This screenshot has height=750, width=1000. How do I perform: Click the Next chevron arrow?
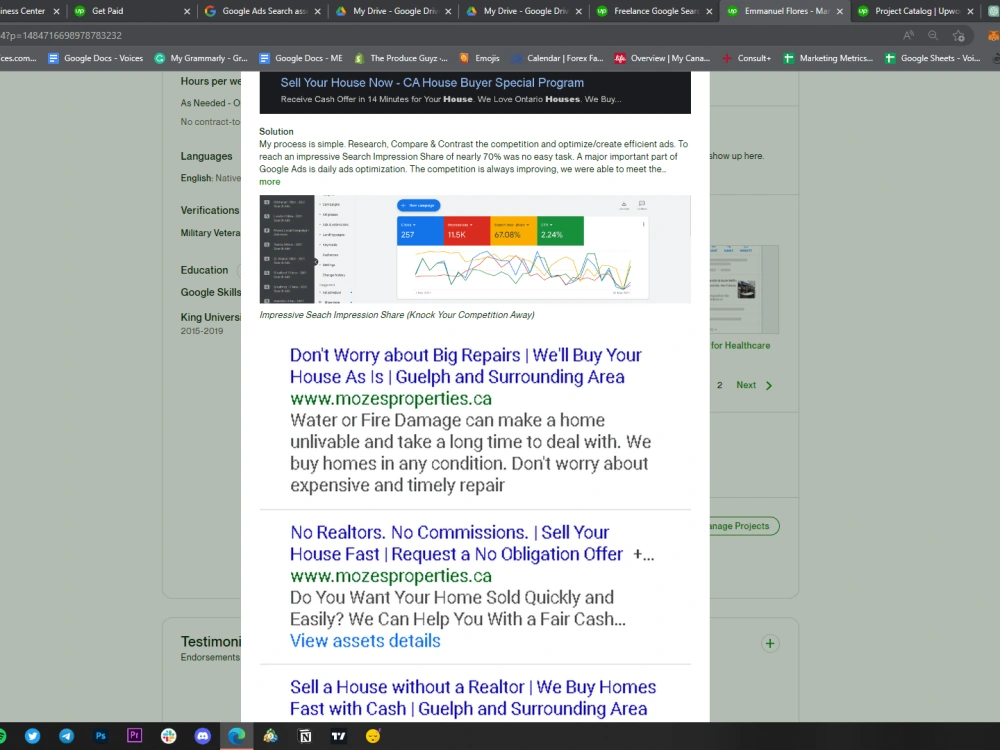[768, 385]
